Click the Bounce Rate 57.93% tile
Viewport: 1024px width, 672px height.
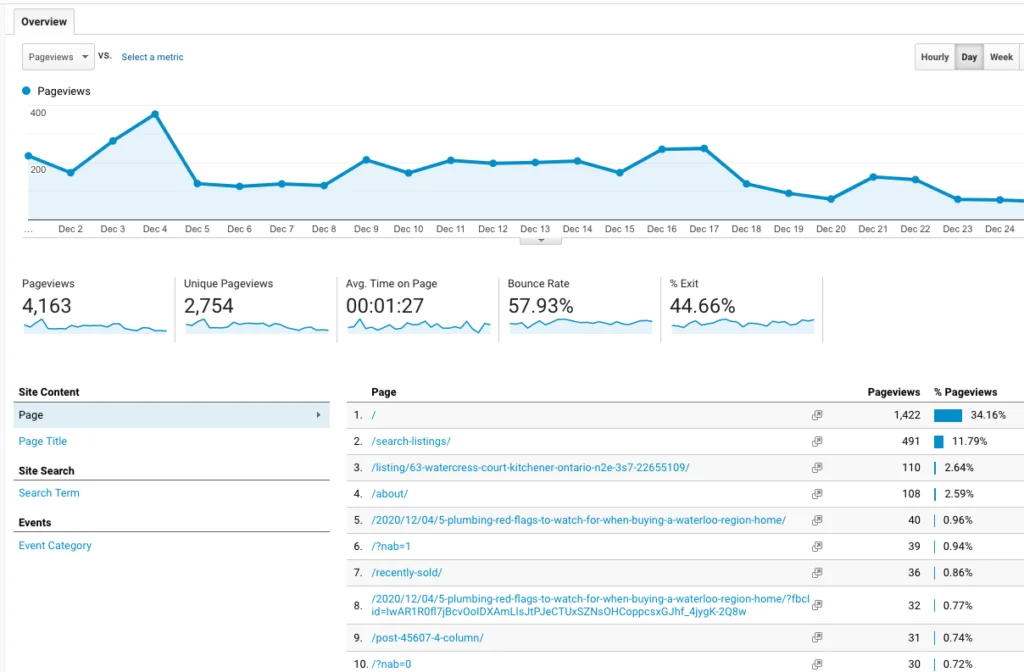(x=580, y=308)
